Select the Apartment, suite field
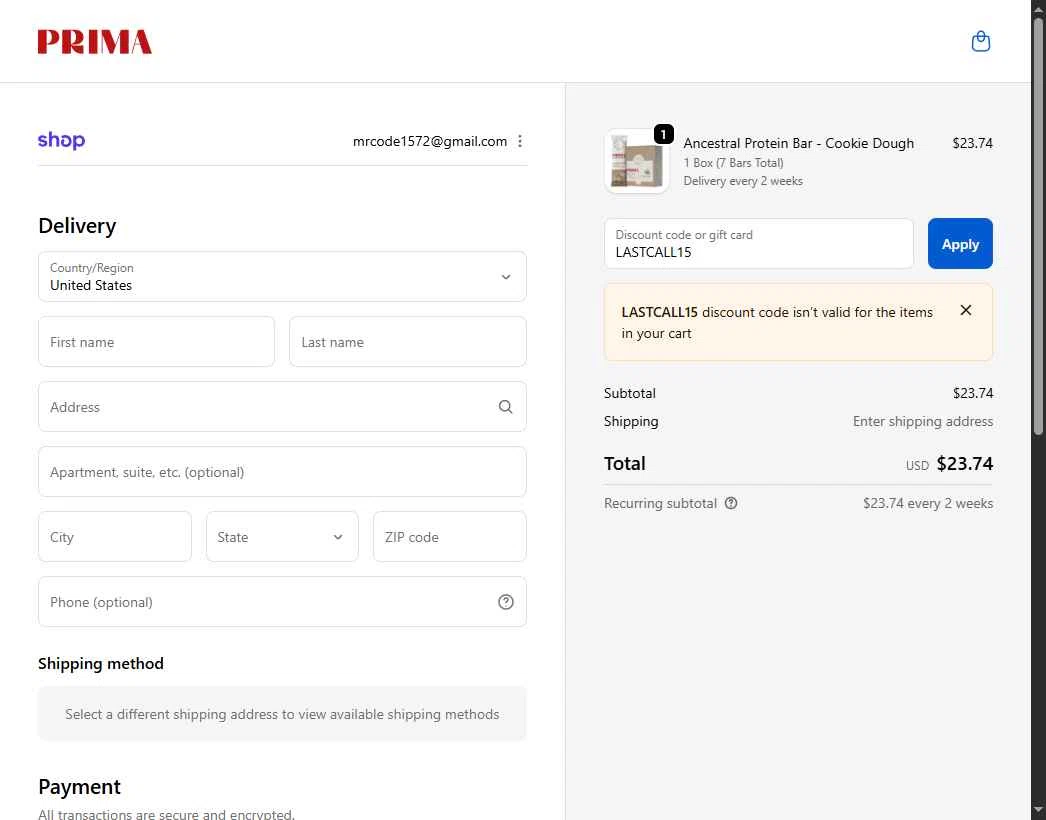Viewport: 1046px width, 820px height. click(x=282, y=472)
